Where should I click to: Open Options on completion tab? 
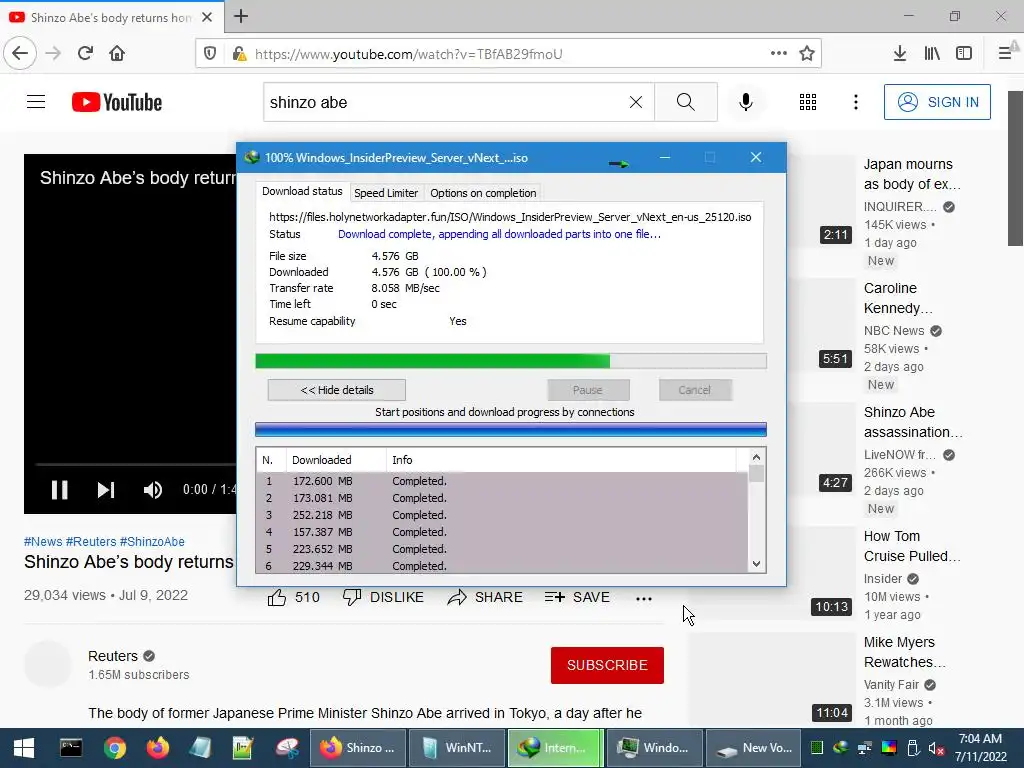(x=483, y=193)
